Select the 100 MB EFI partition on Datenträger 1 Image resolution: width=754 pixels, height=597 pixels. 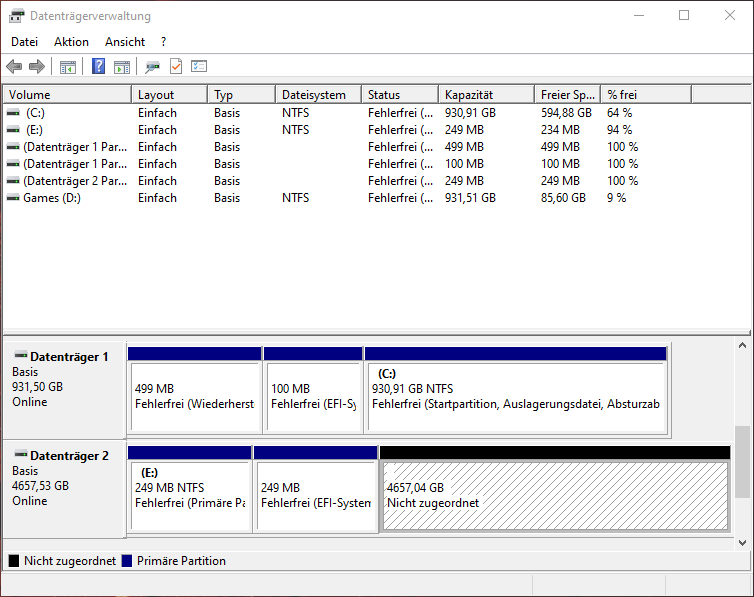313,390
